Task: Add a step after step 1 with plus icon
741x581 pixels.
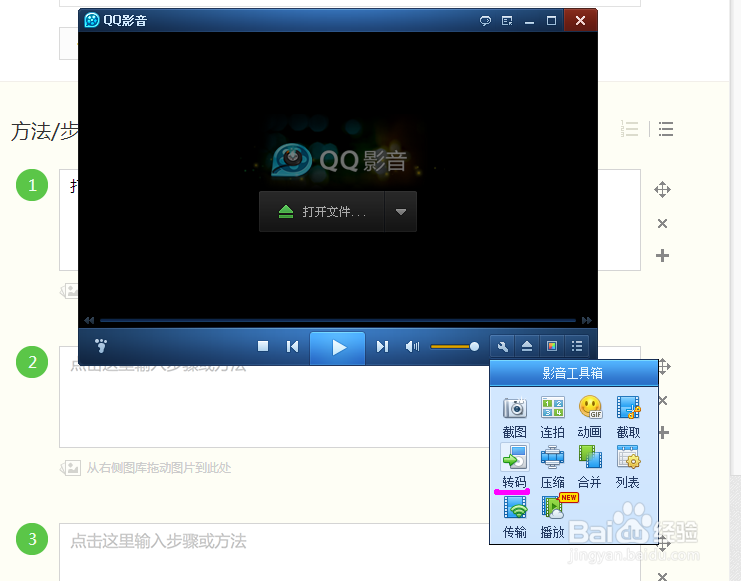Action: coord(662,256)
